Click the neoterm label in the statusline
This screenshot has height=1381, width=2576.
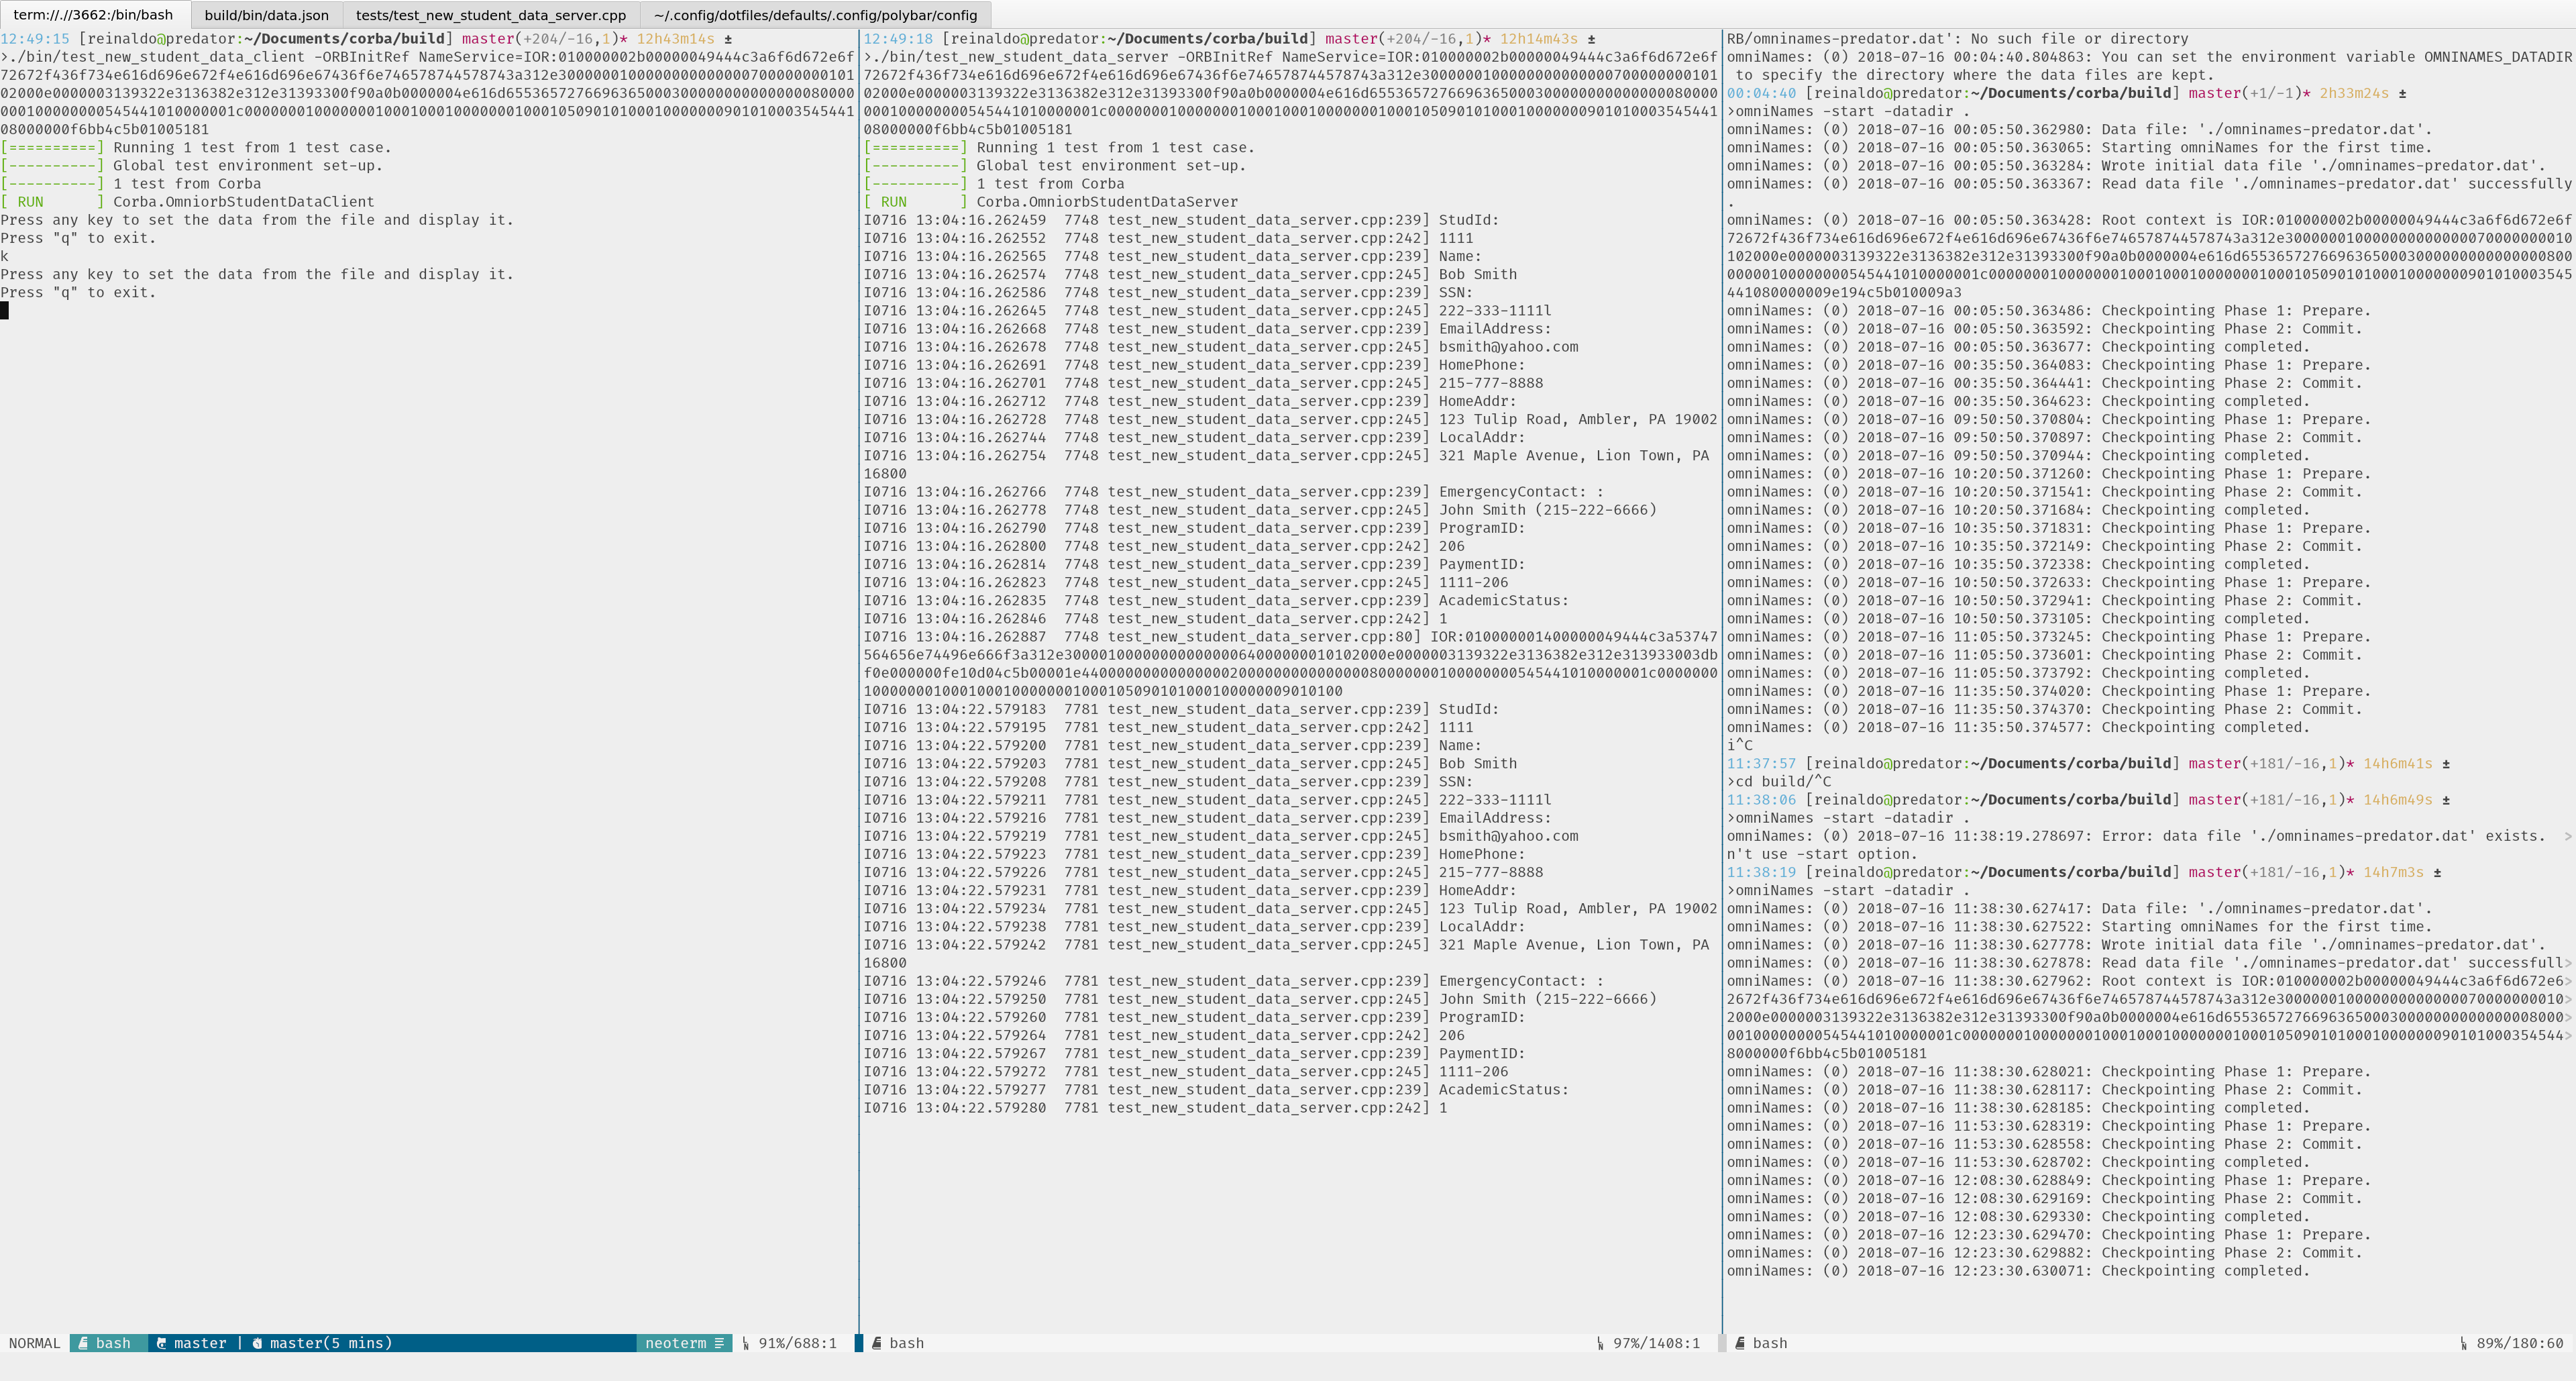point(675,1343)
